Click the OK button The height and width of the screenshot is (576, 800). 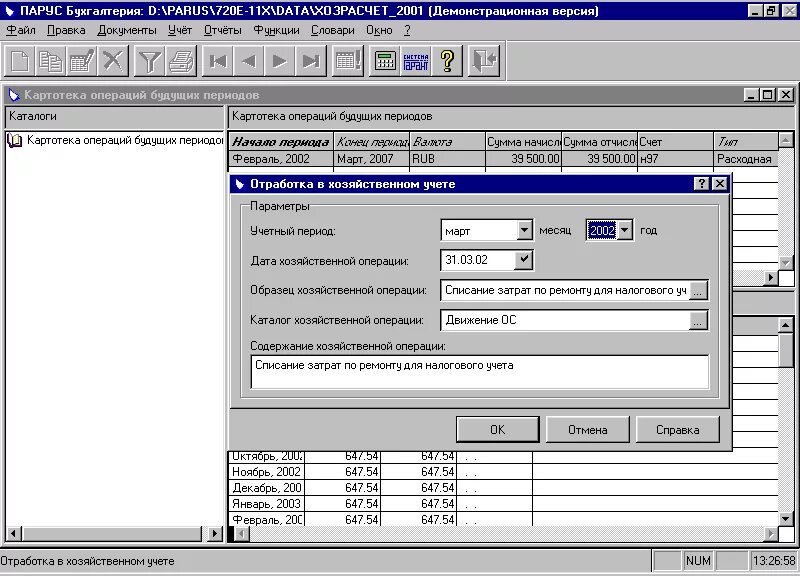[497, 430]
